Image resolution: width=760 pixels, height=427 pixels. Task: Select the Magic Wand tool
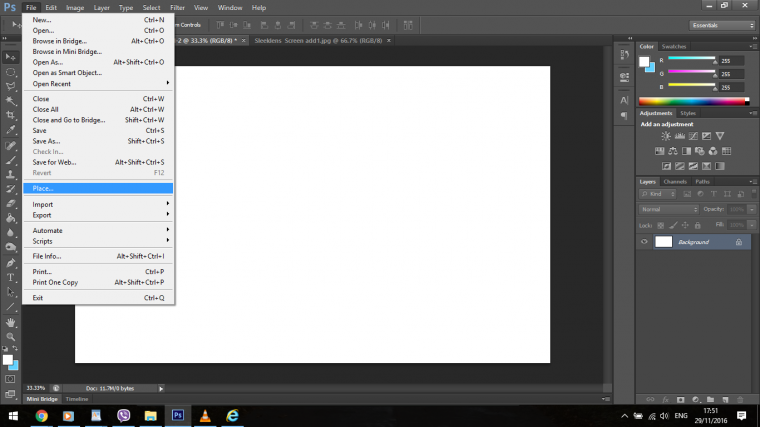pos(11,101)
